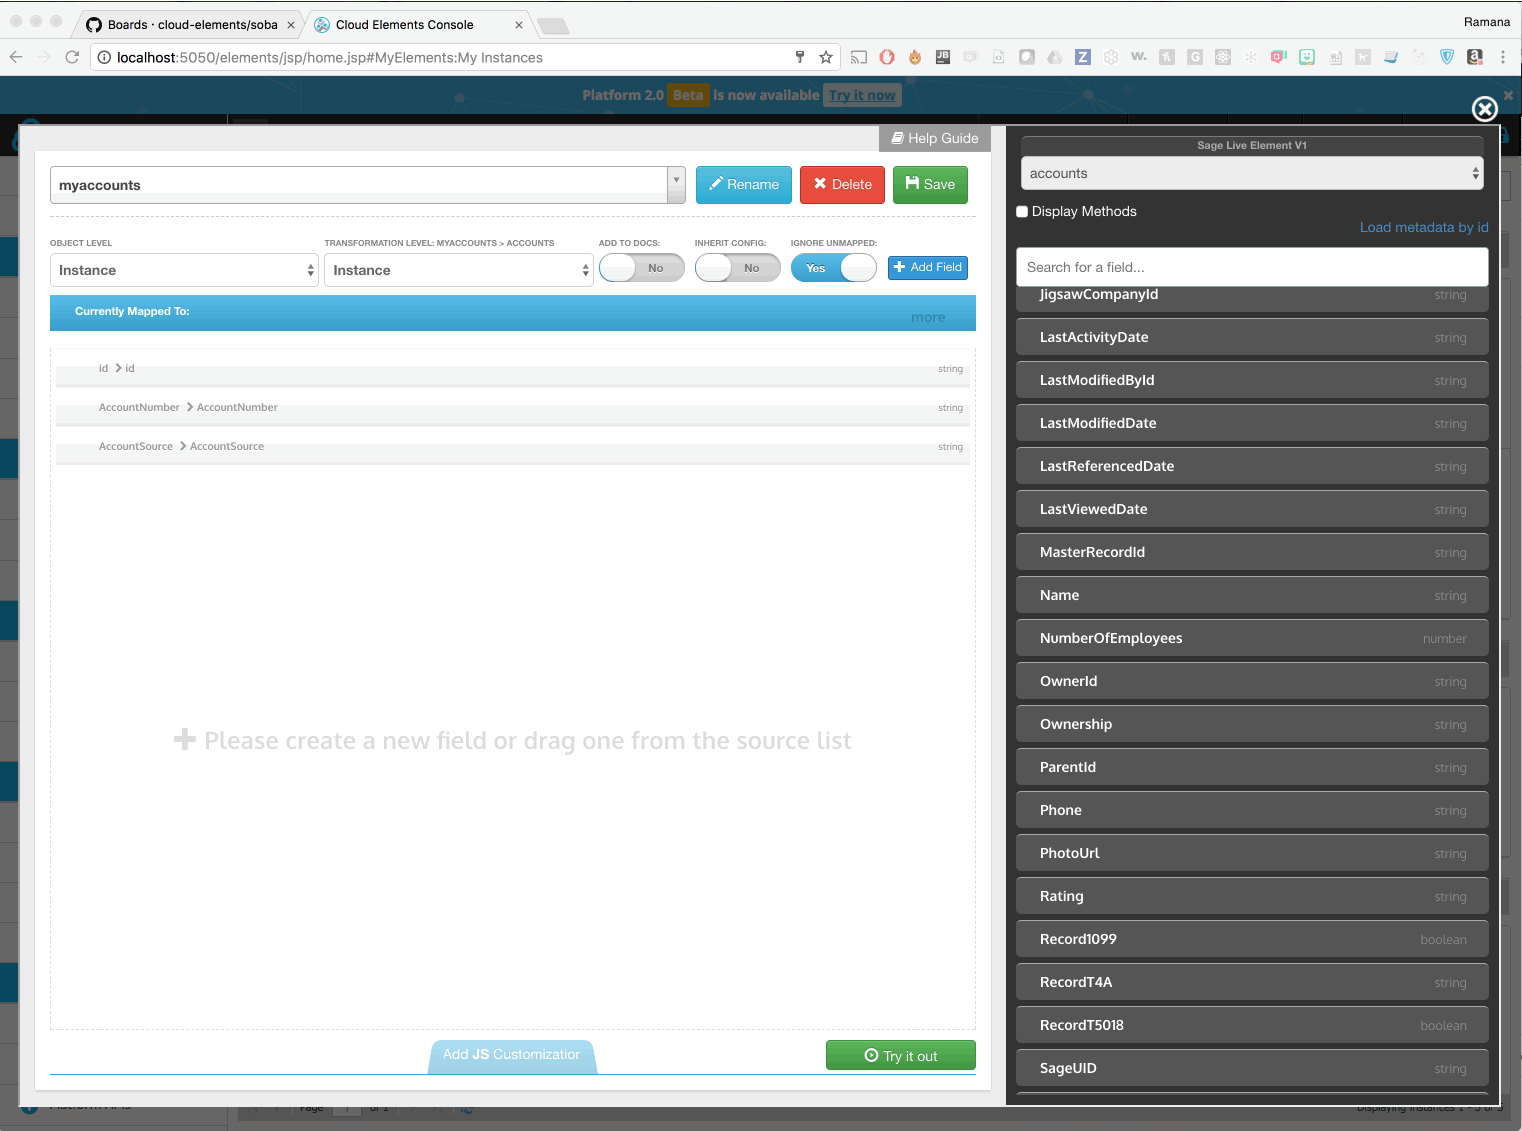Reload the current page
The width and height of the screenshot is (1522, 1131).
pyautogui.click(x=72, y=57)
